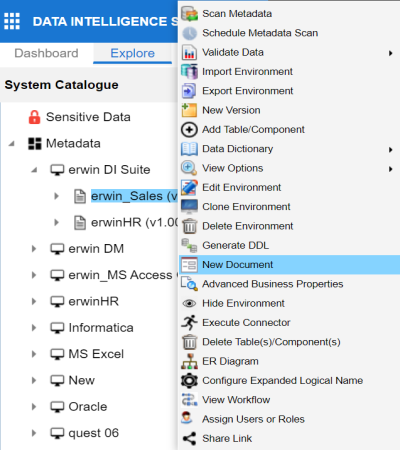Screen dimensions: 400x450
Task: Select New Document from context menu
Action: tap(289, 265)
